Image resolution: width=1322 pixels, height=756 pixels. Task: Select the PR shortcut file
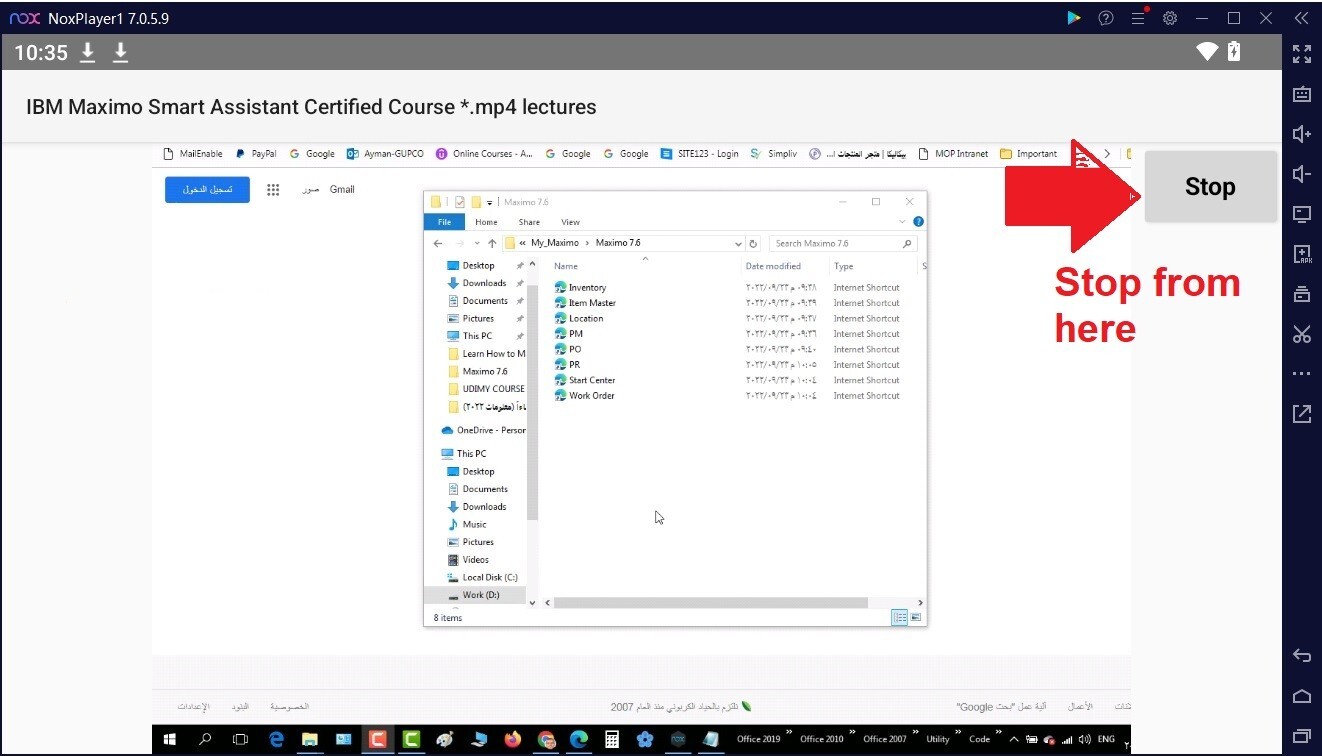click(x=574, y=365)
